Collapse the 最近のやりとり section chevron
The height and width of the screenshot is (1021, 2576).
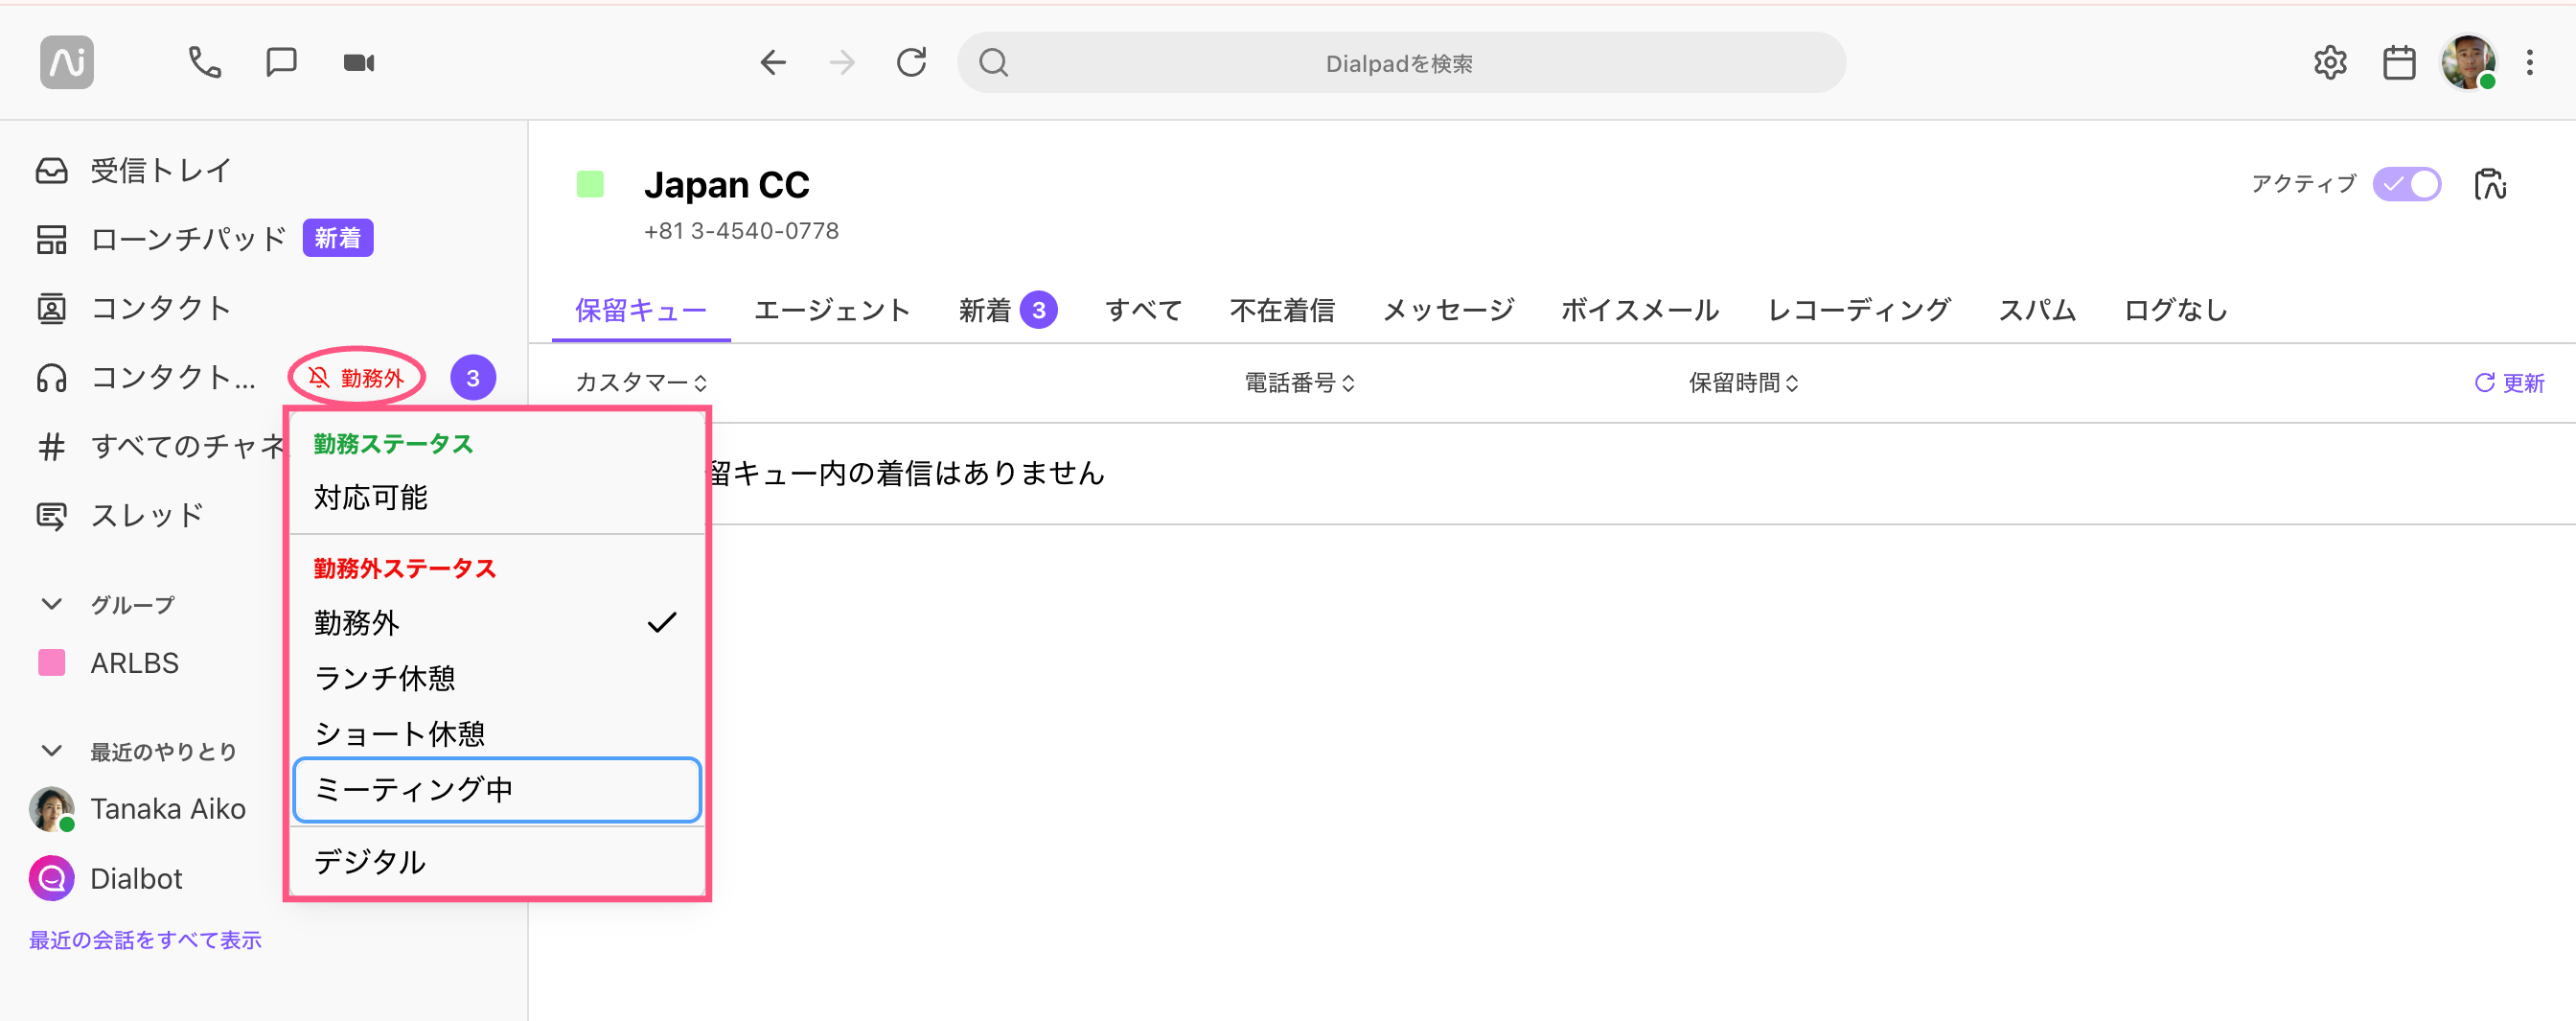[x=52, y=751]
